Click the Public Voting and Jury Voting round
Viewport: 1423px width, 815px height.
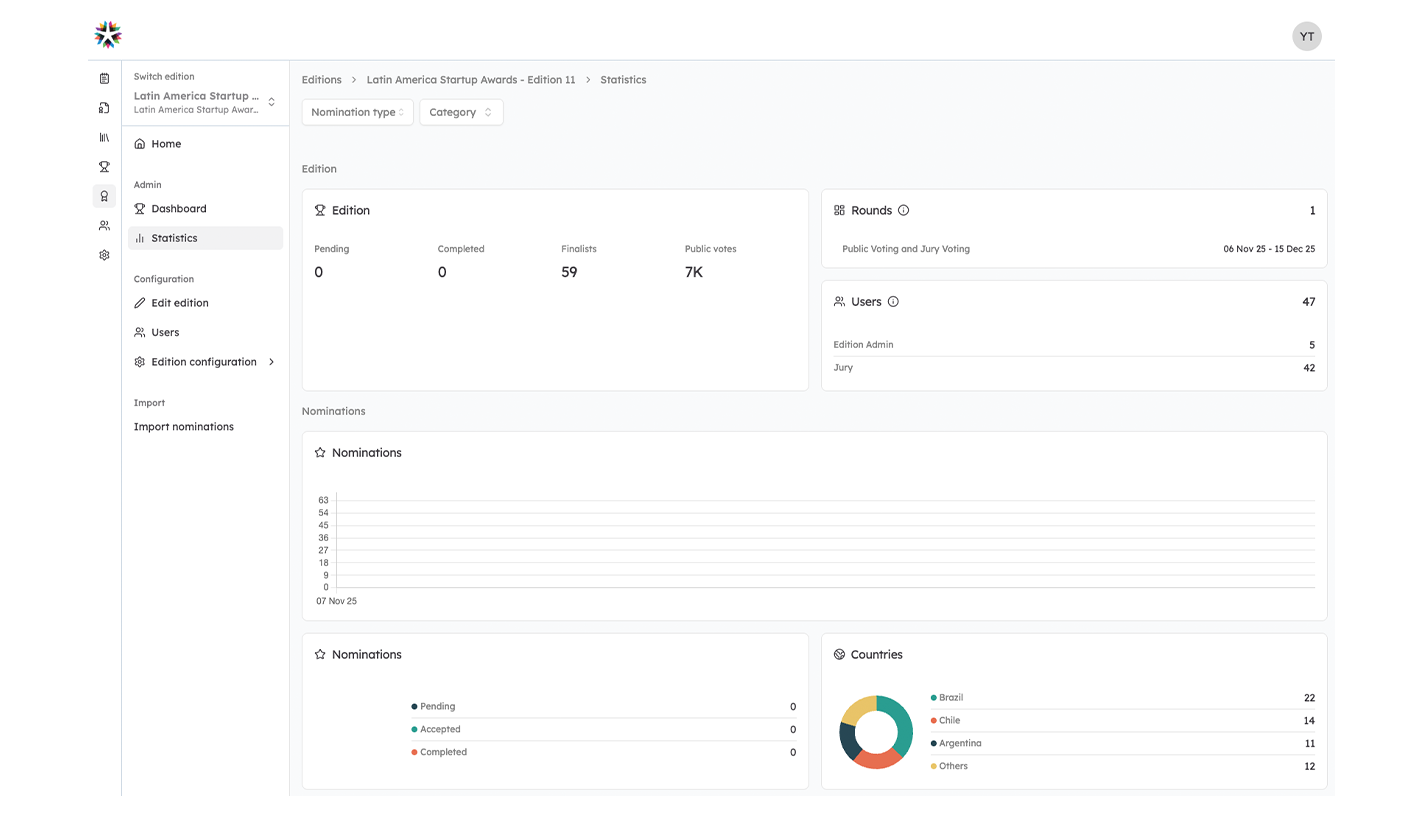coord(906,249)
